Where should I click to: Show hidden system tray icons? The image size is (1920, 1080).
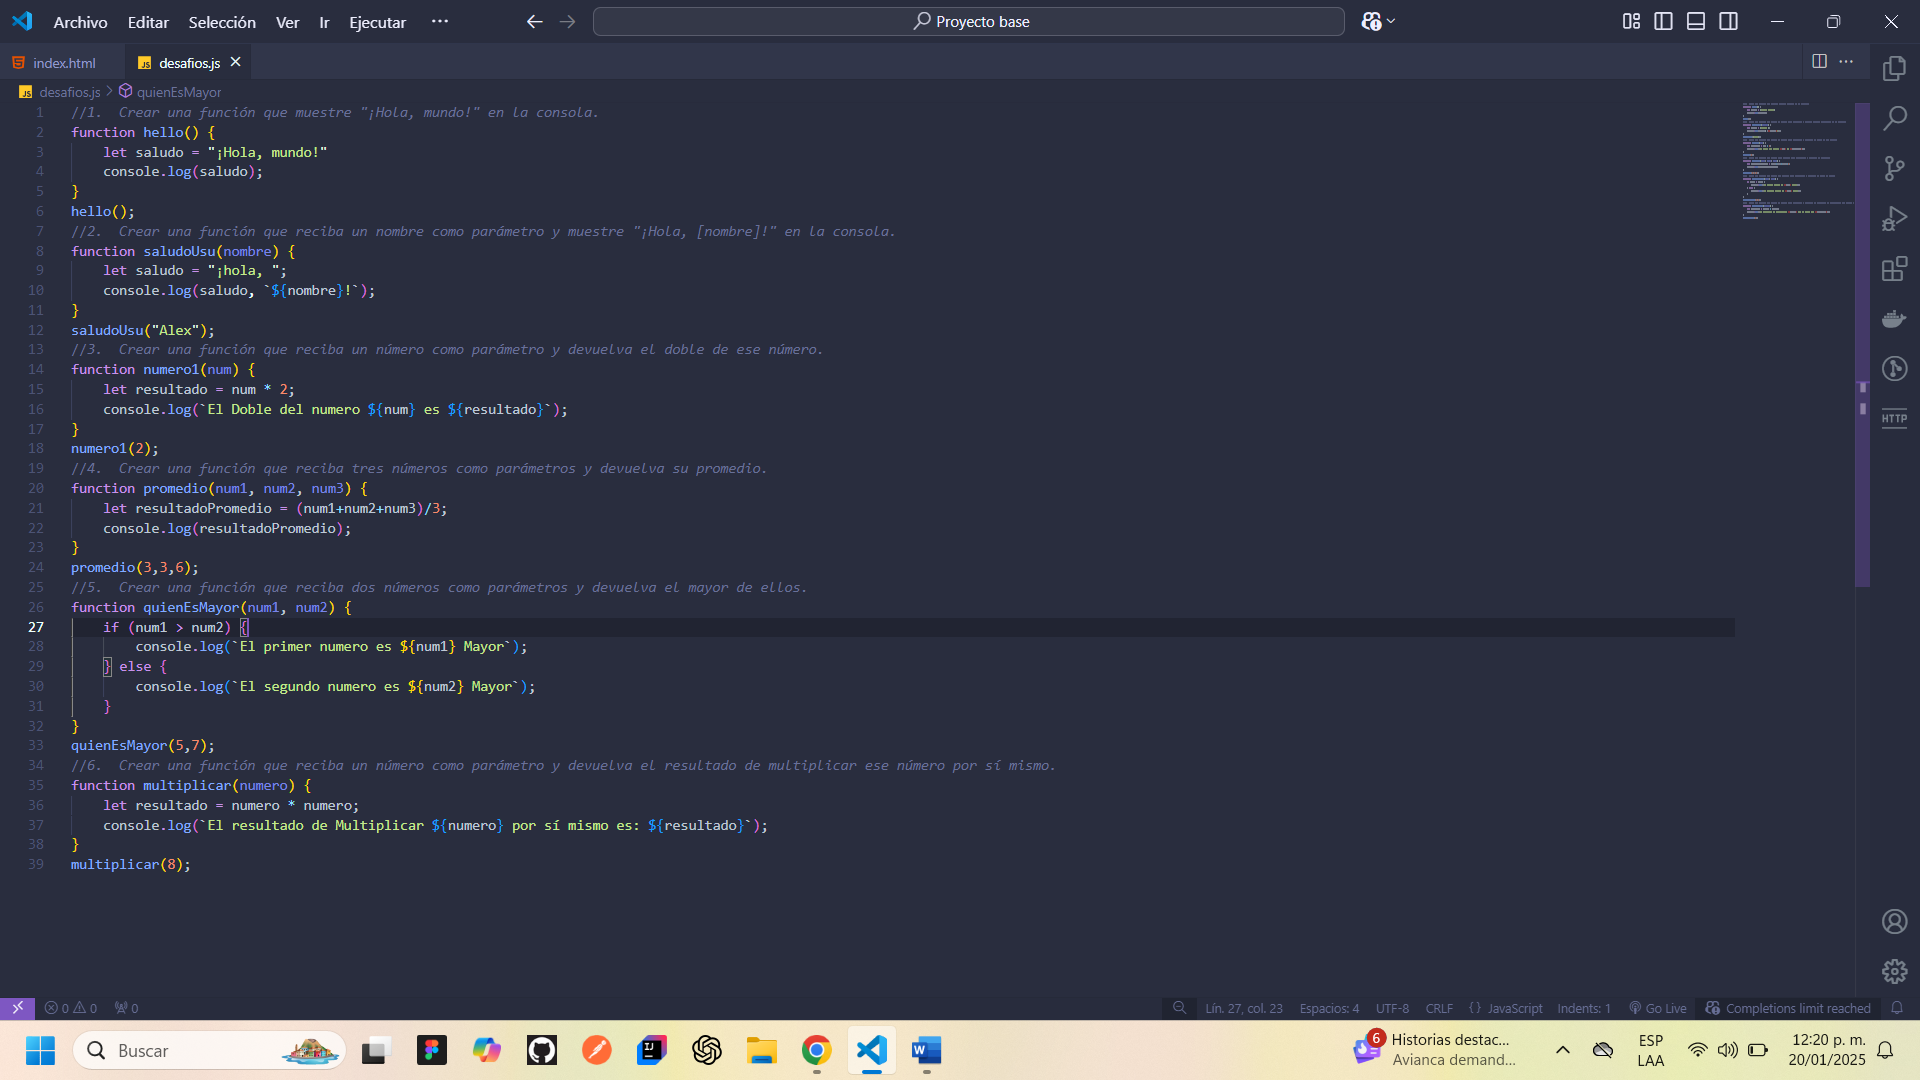coord(1562,1050)
